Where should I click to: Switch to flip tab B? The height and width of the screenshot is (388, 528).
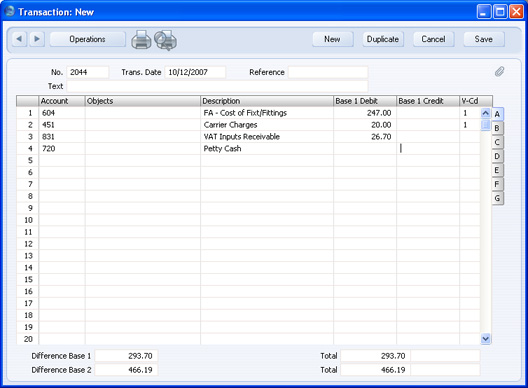[x=497, y=128]
